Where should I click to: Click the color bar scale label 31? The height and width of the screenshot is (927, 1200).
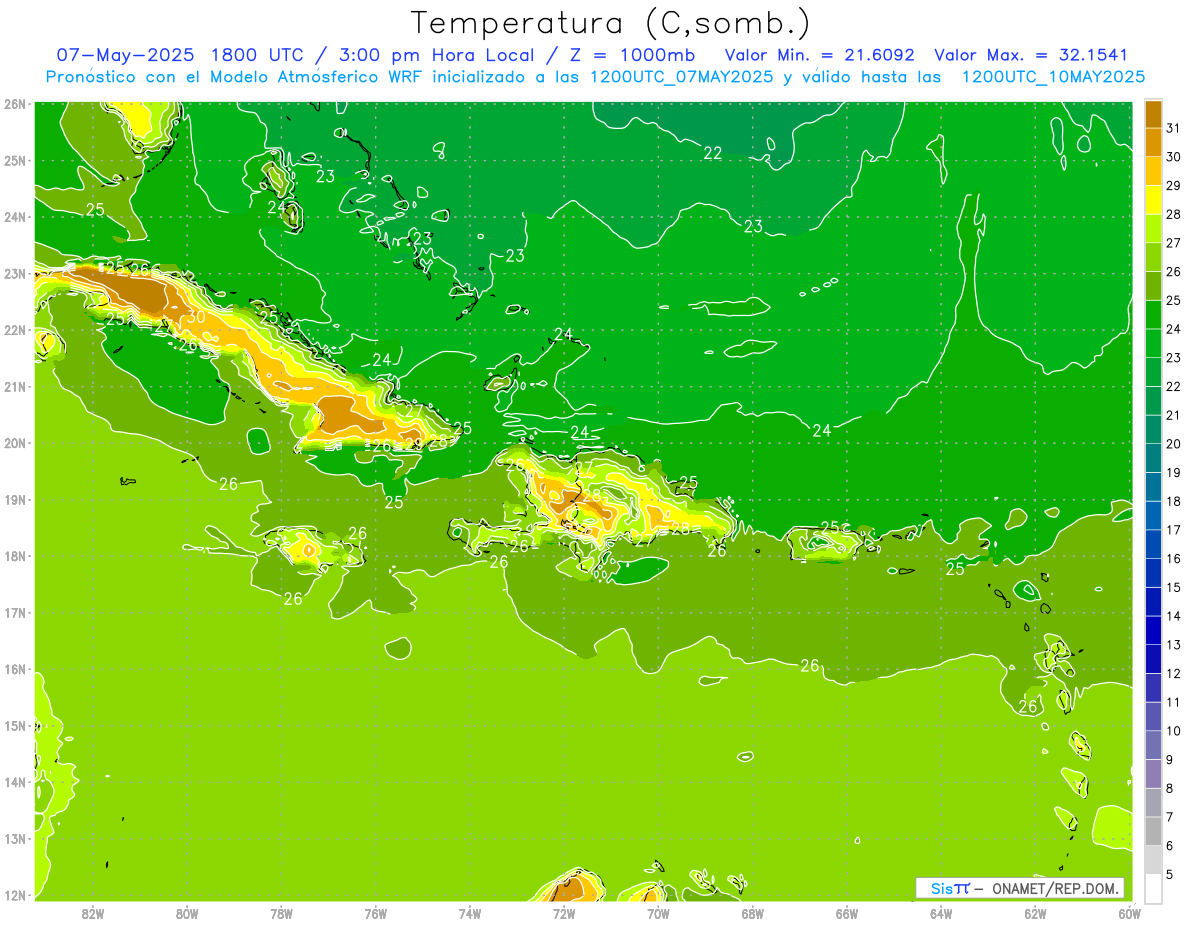tap(1173, 128)
